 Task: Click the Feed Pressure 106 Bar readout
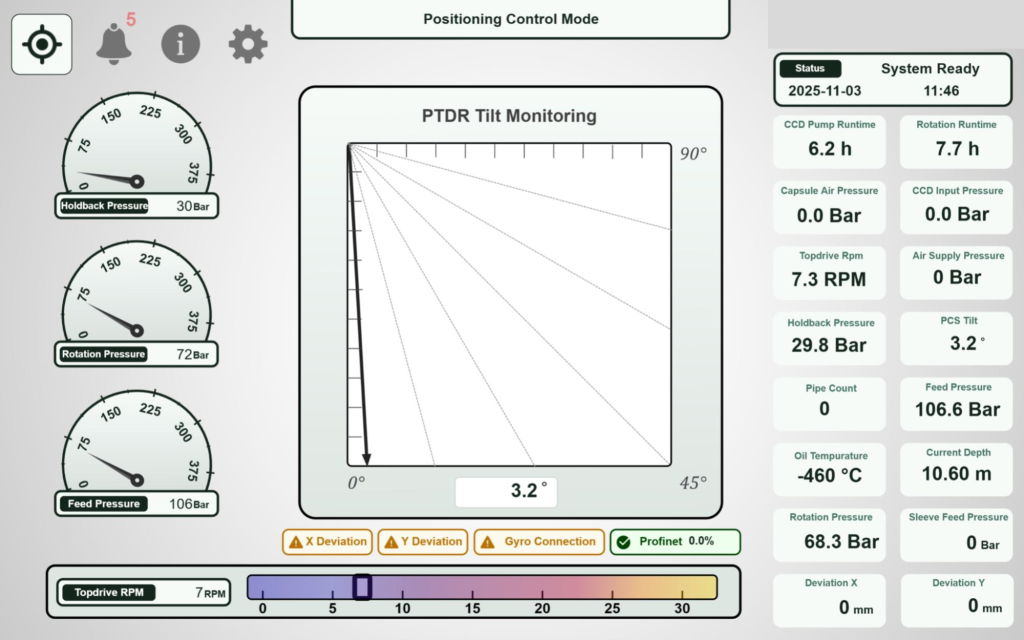point(136,504)
